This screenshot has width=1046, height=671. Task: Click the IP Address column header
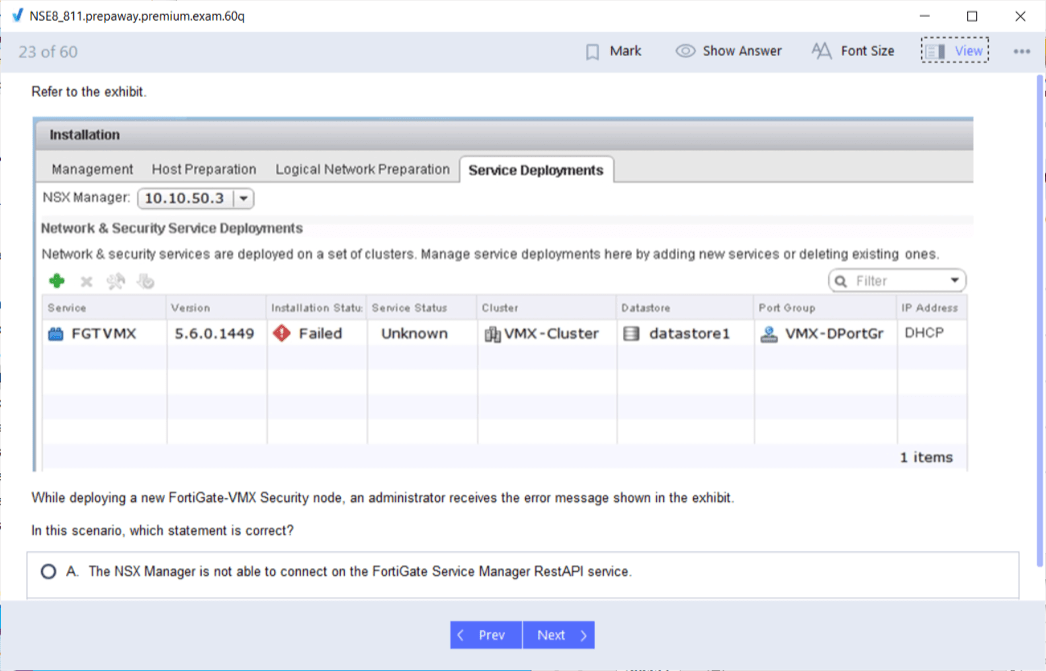932,307
